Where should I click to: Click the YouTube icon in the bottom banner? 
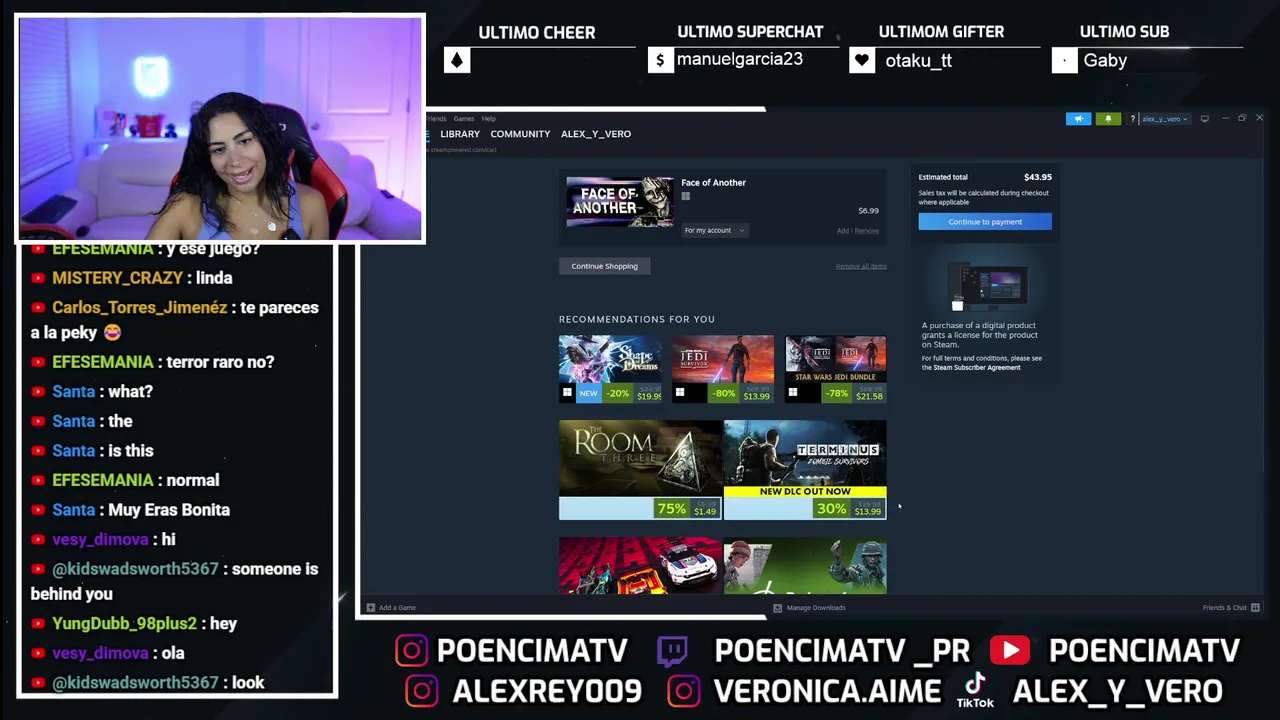pos(1010,651)
